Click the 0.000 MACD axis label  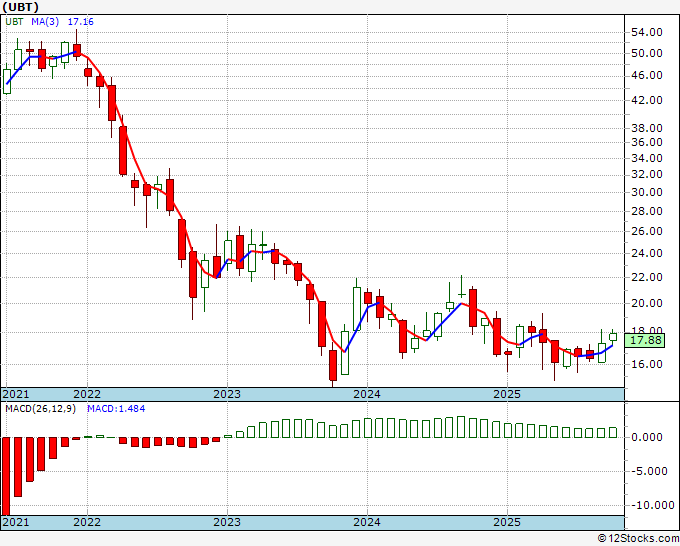[647, 437]
